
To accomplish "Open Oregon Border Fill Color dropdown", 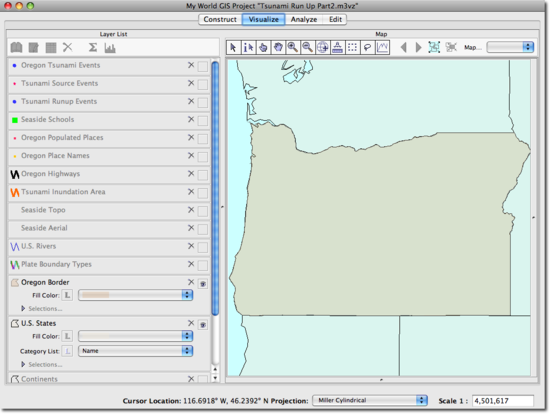I will pos(135,295).
